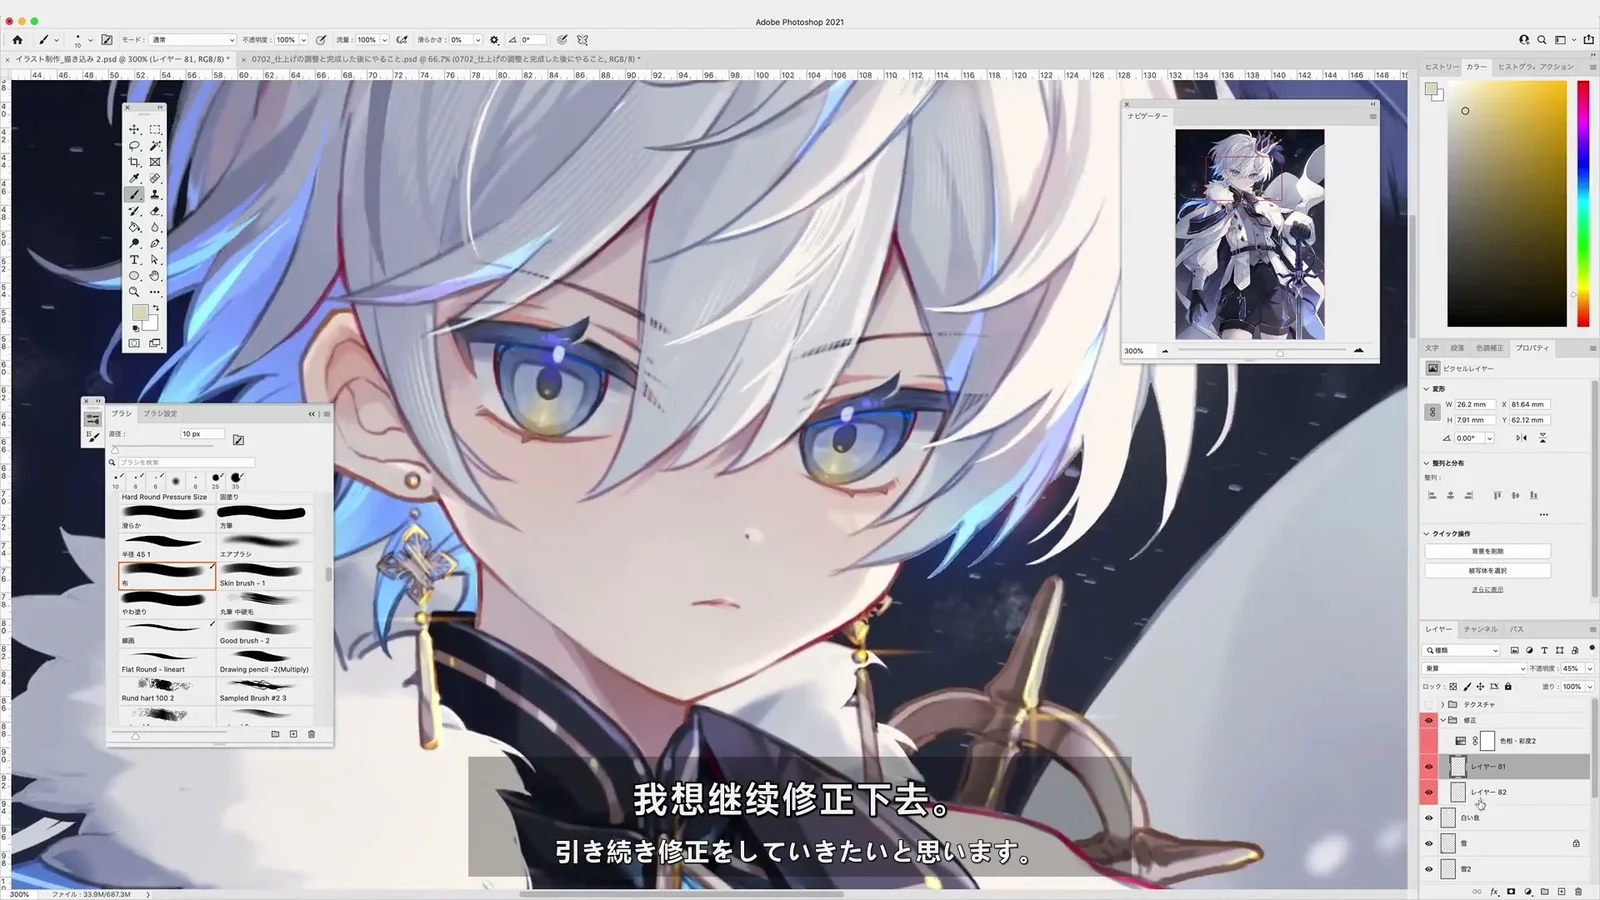Collapse the 修正 layer group

[1443, 720]
